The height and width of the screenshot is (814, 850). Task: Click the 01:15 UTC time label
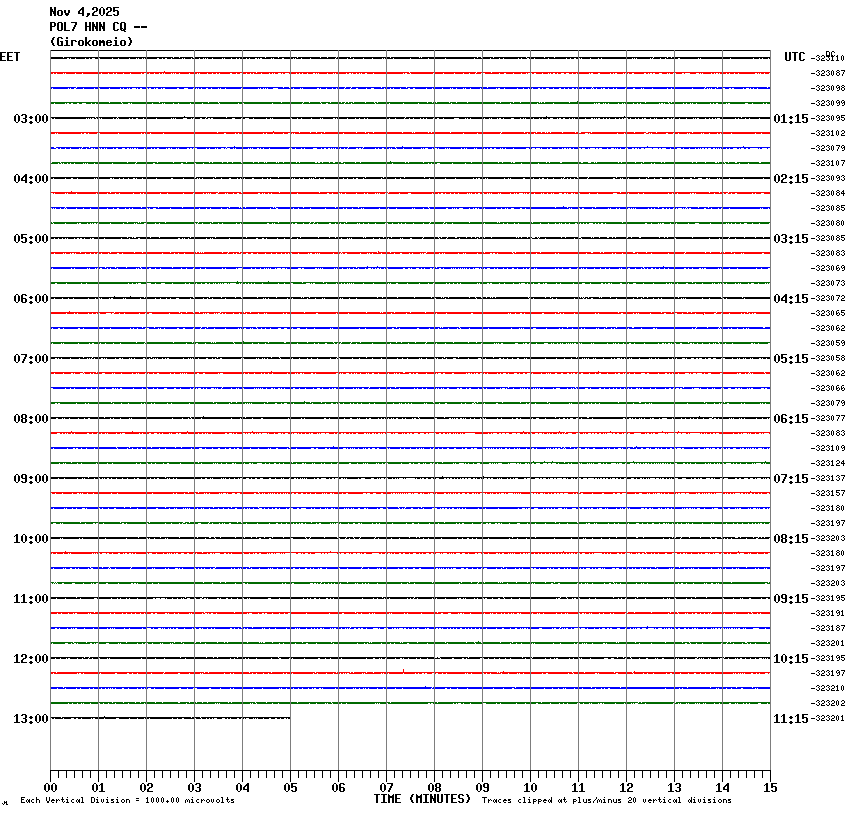(x=790, y=119)
